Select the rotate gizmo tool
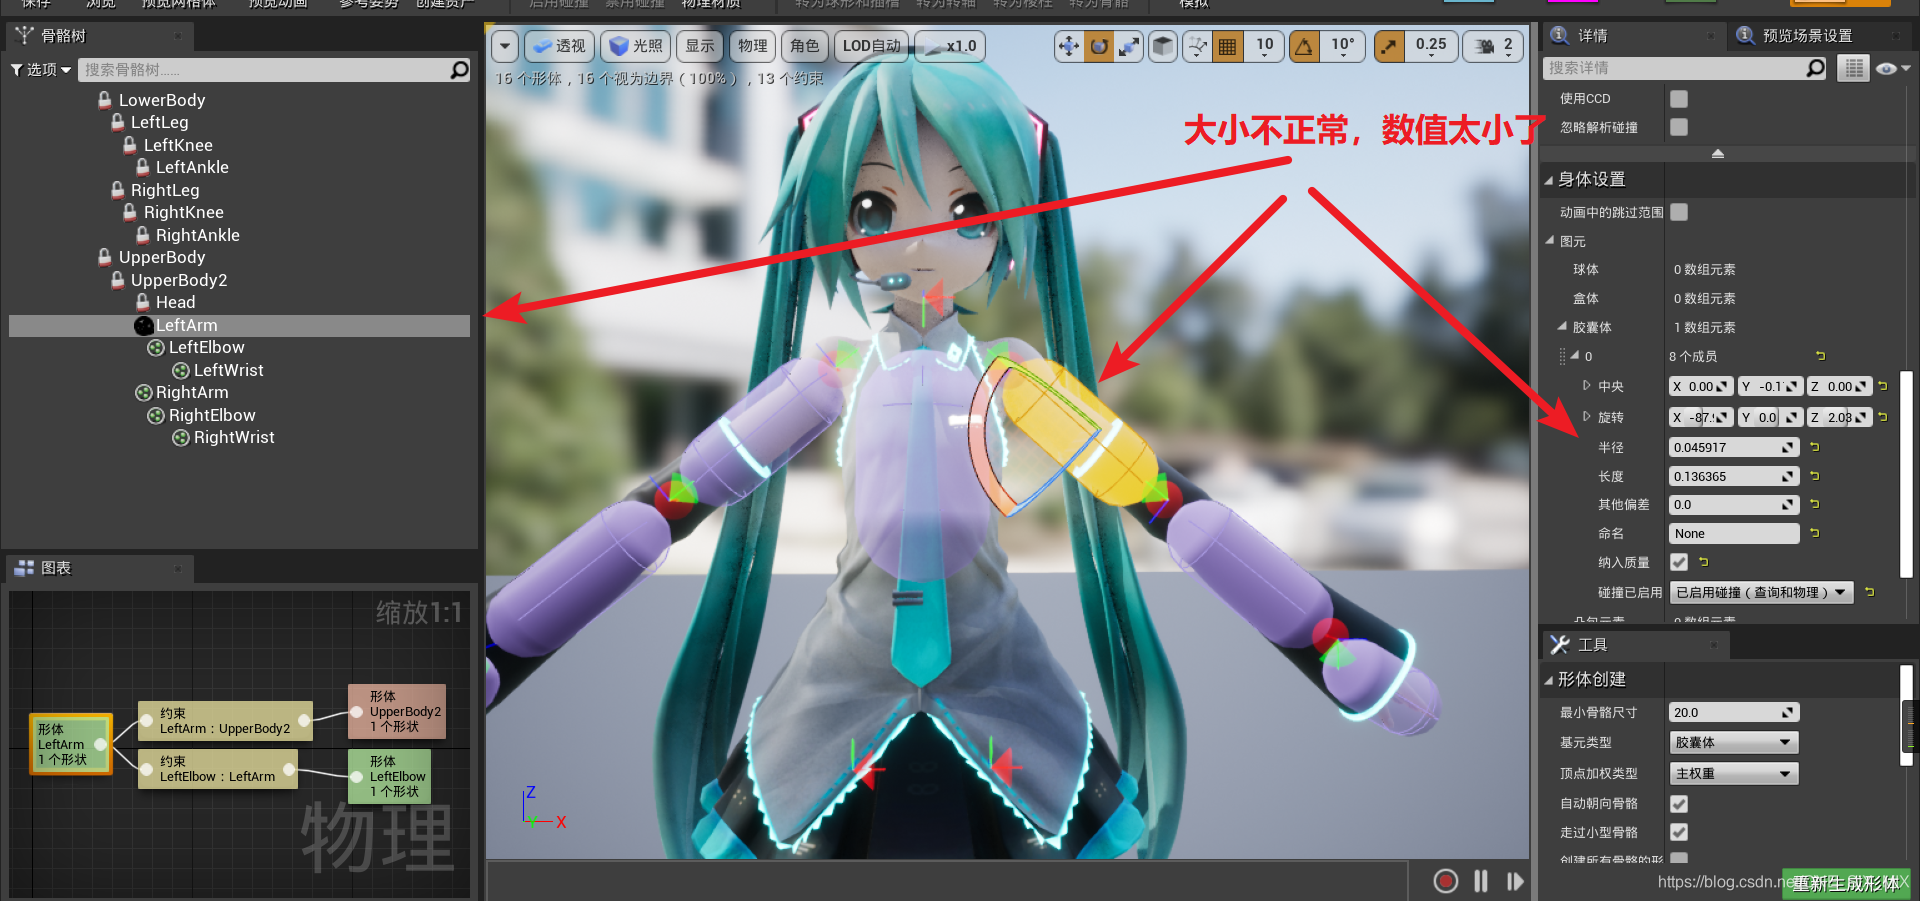Viewport: 1920px width, 901px height. tap(1099, 46)
